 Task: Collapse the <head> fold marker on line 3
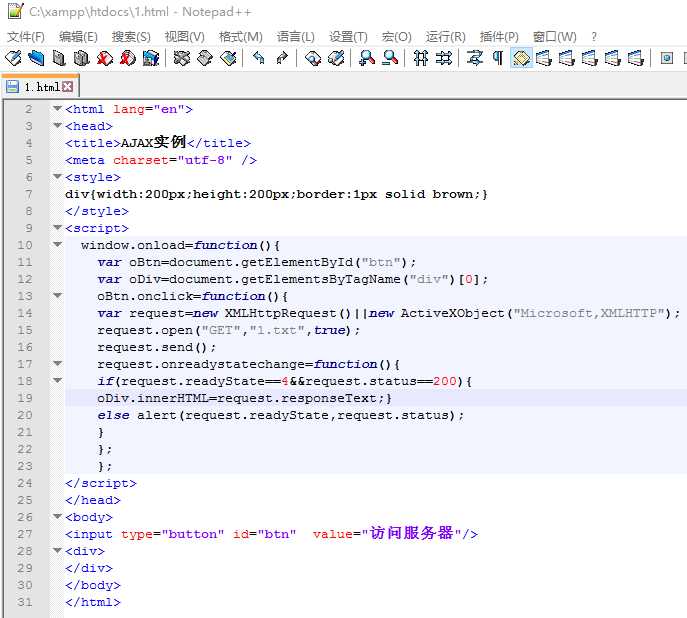pyautogui.click(x=57, y=125)
